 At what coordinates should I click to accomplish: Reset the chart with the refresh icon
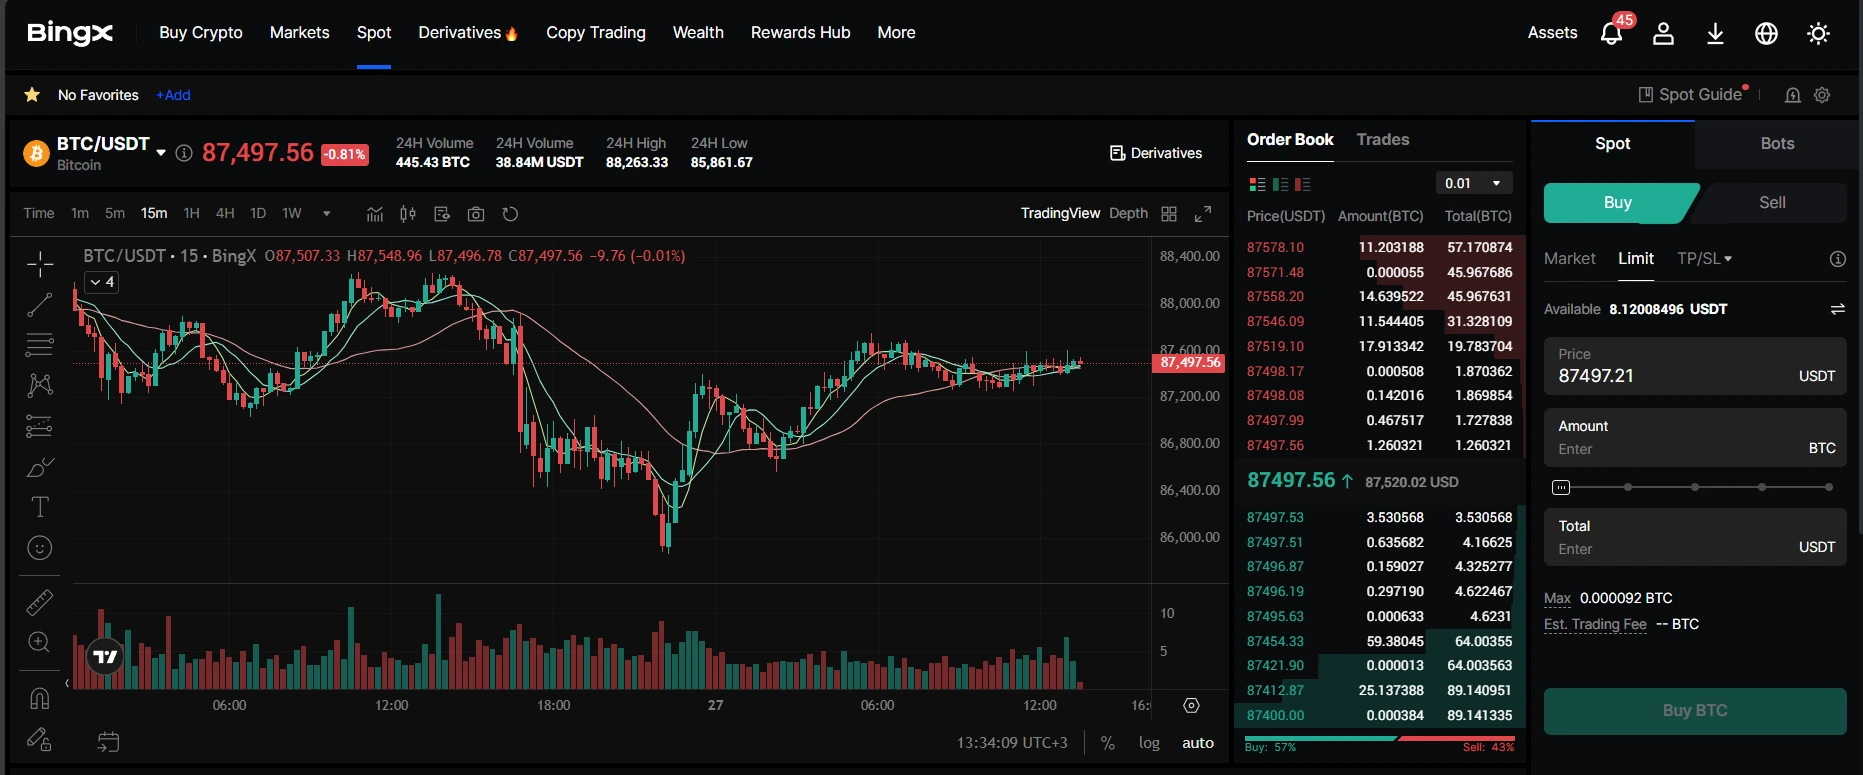pyautogui.click(x=510, y=214)
